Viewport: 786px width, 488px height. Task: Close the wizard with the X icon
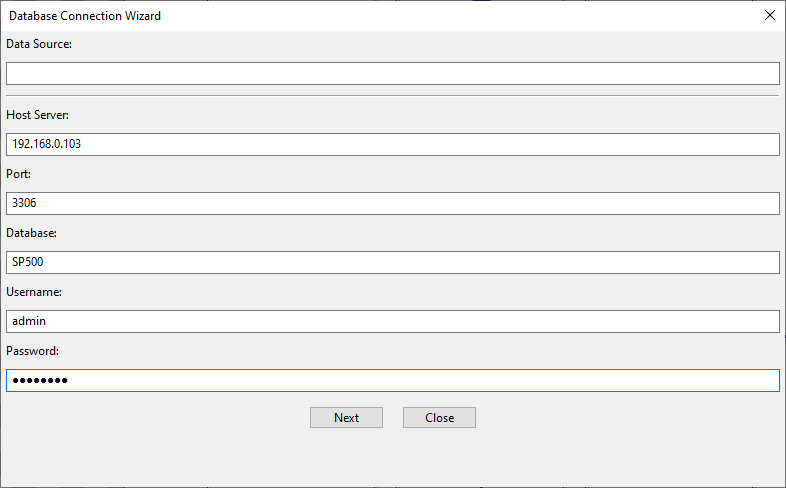770,16
